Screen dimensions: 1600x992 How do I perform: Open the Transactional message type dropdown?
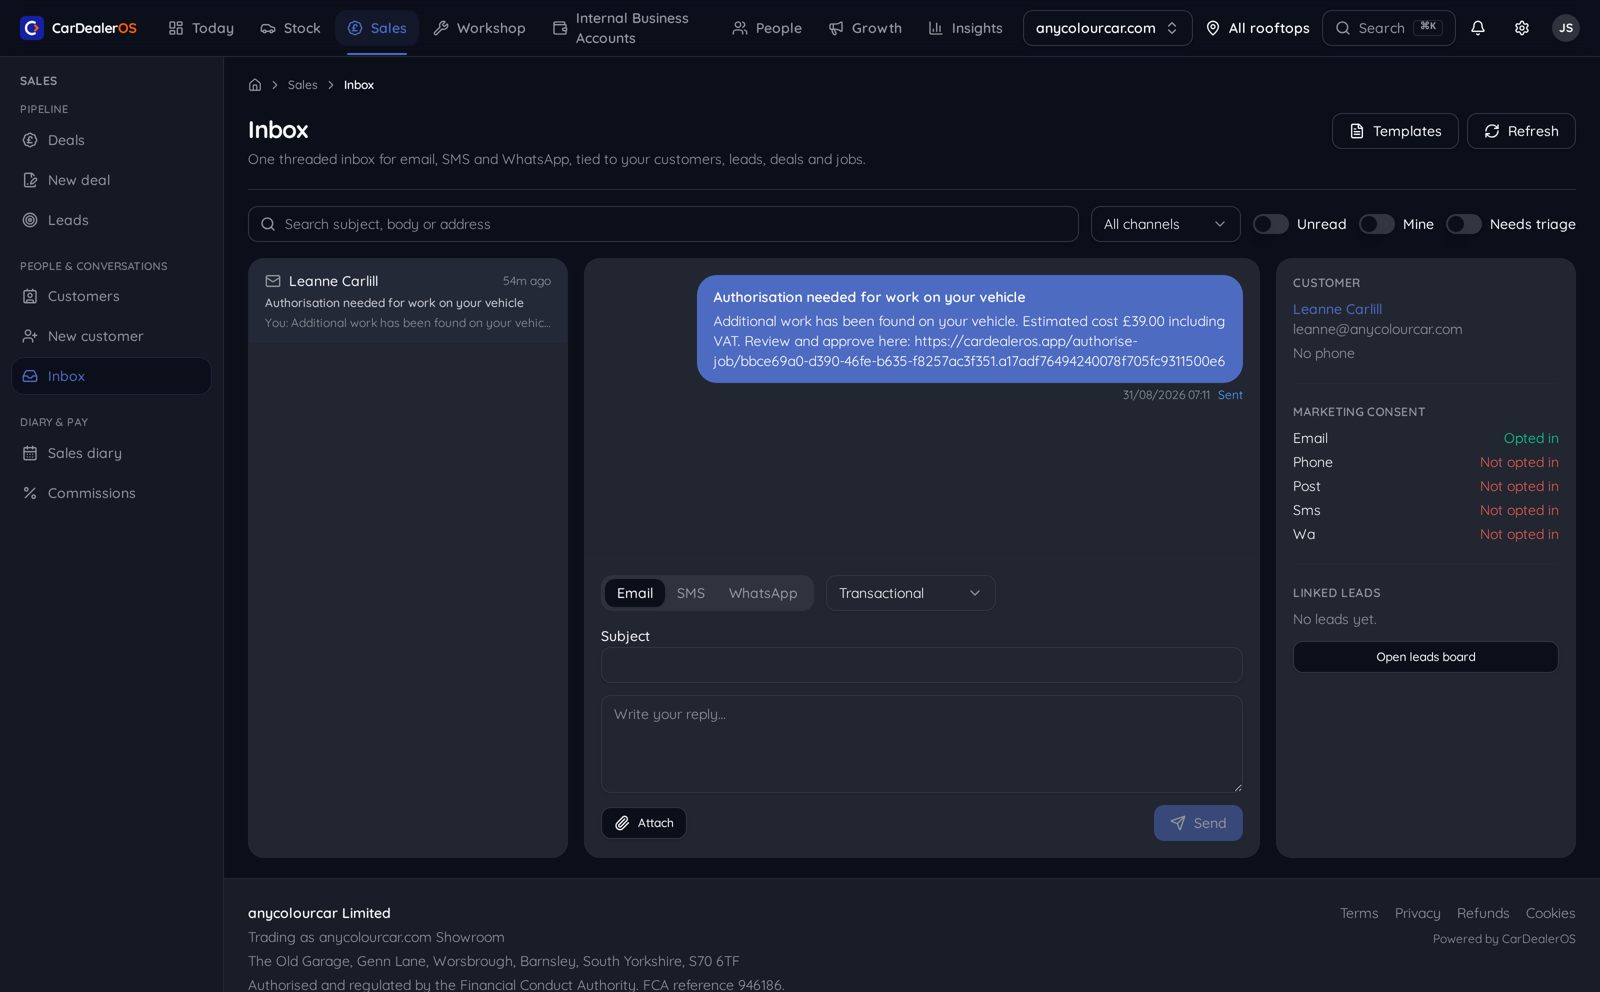(x=910, y=593)
